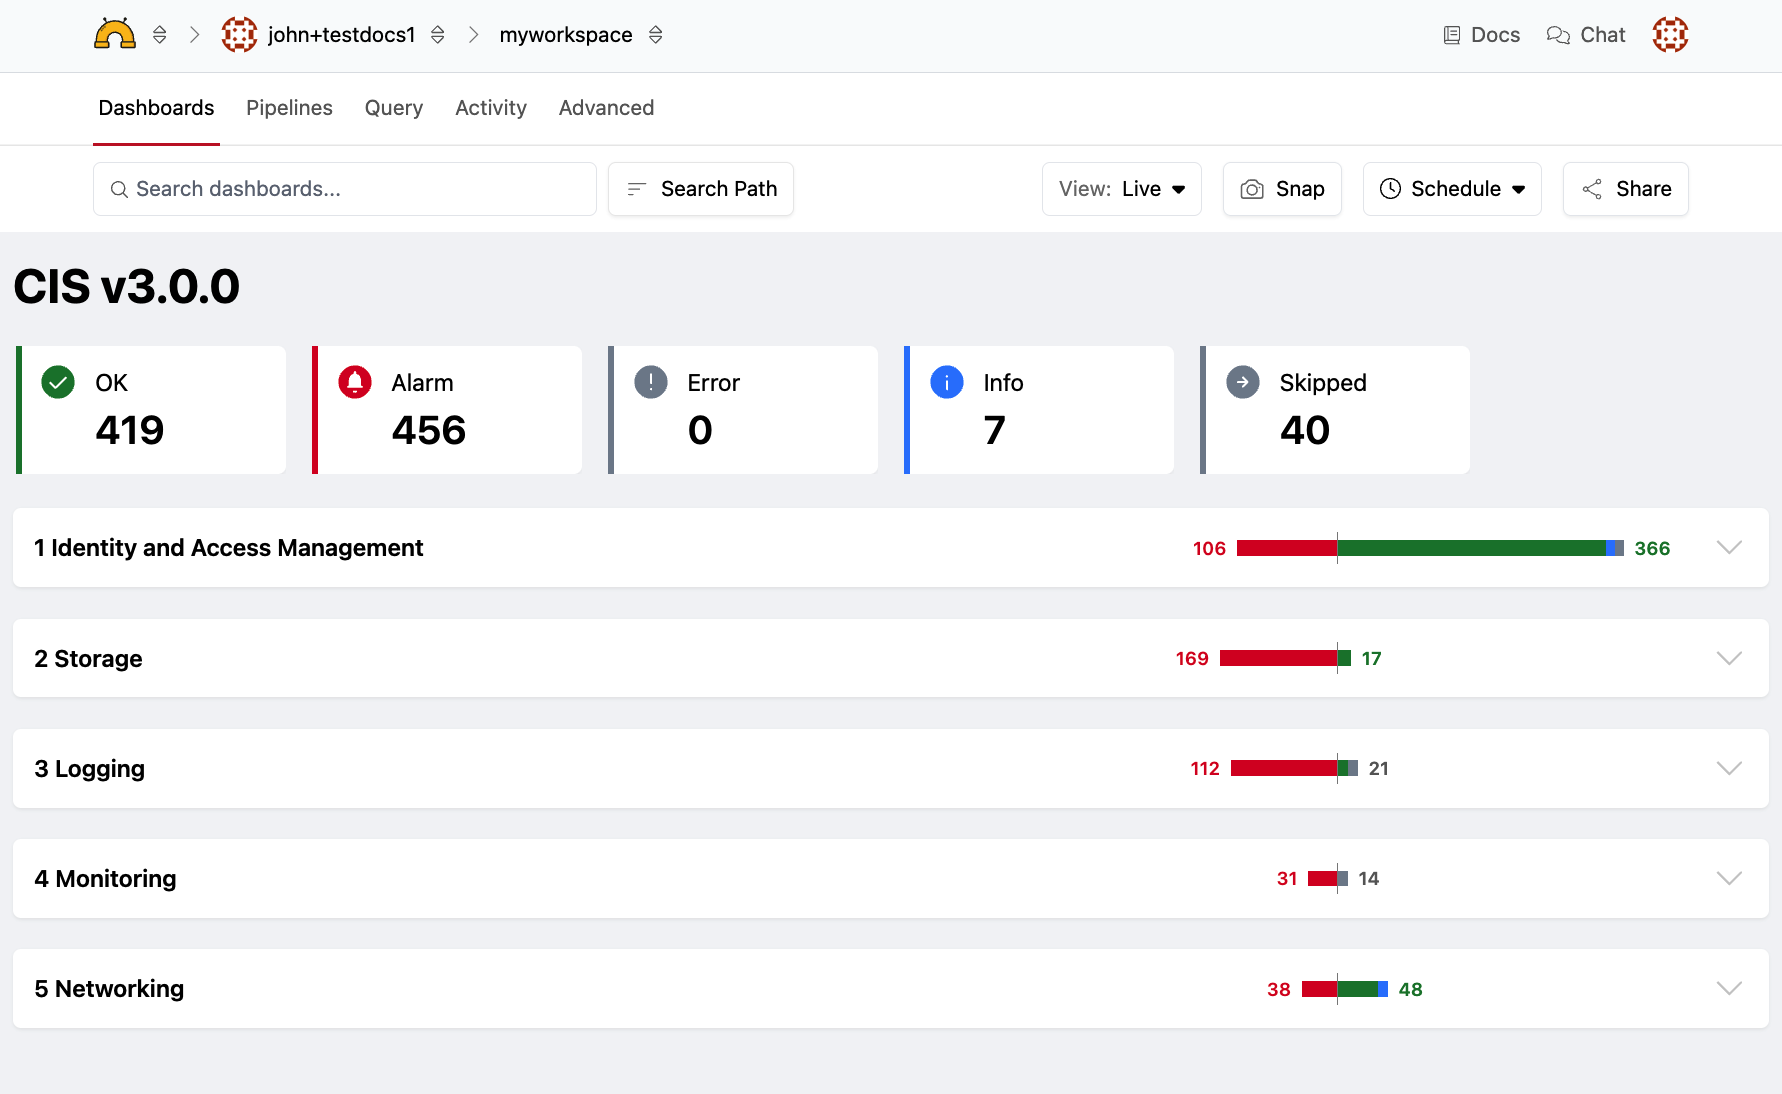This screenshot has width=1782, height=1094.
Task: Click the green OK checkmark icon
Action: [58, 382]
